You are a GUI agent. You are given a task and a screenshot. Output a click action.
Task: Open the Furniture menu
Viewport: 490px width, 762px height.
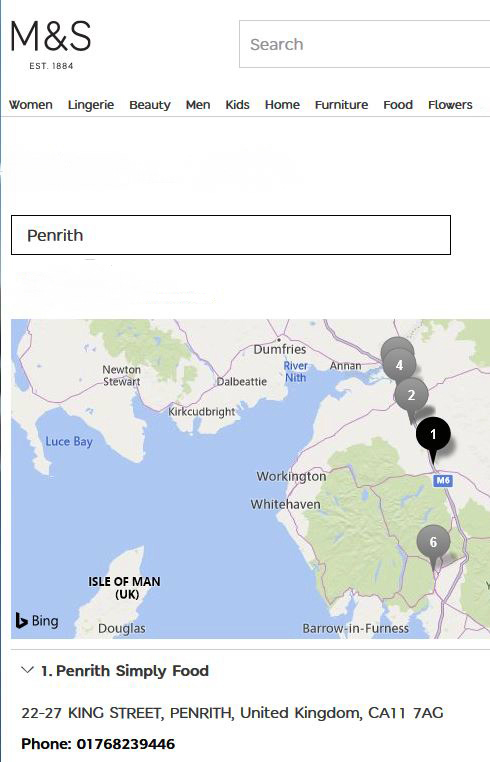(341, 104)
